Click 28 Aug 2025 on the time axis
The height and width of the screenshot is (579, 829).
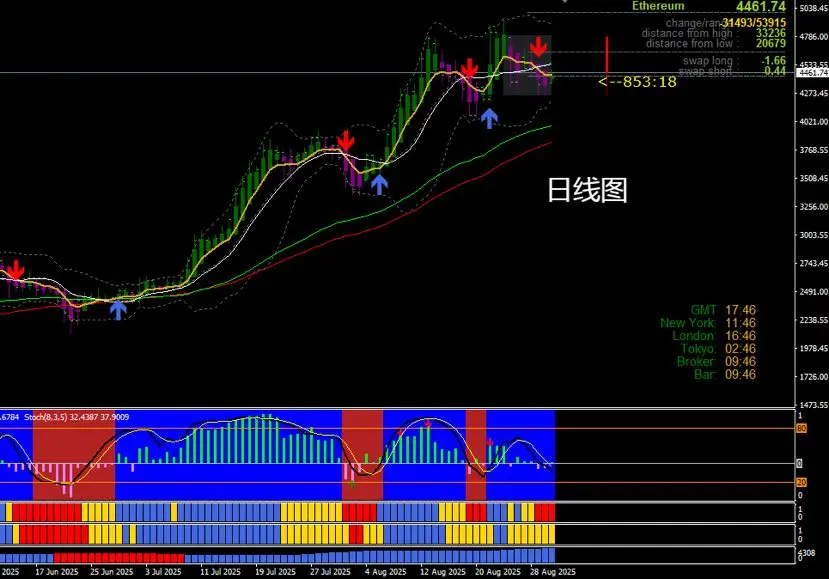(552, 572)
